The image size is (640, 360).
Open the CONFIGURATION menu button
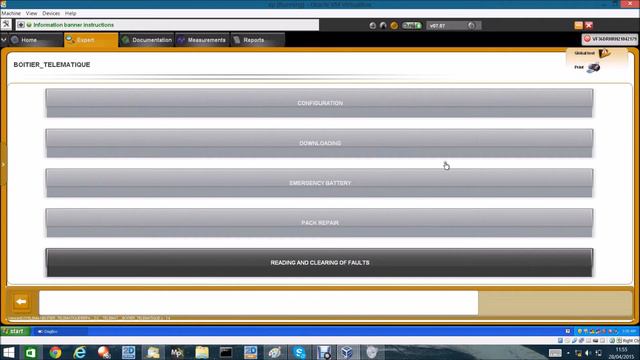tap(319, 103)
